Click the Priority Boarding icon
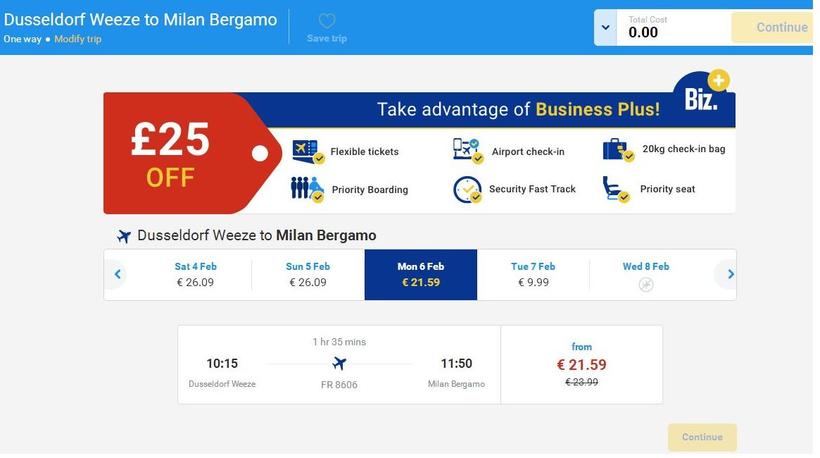 pos(307,189)
